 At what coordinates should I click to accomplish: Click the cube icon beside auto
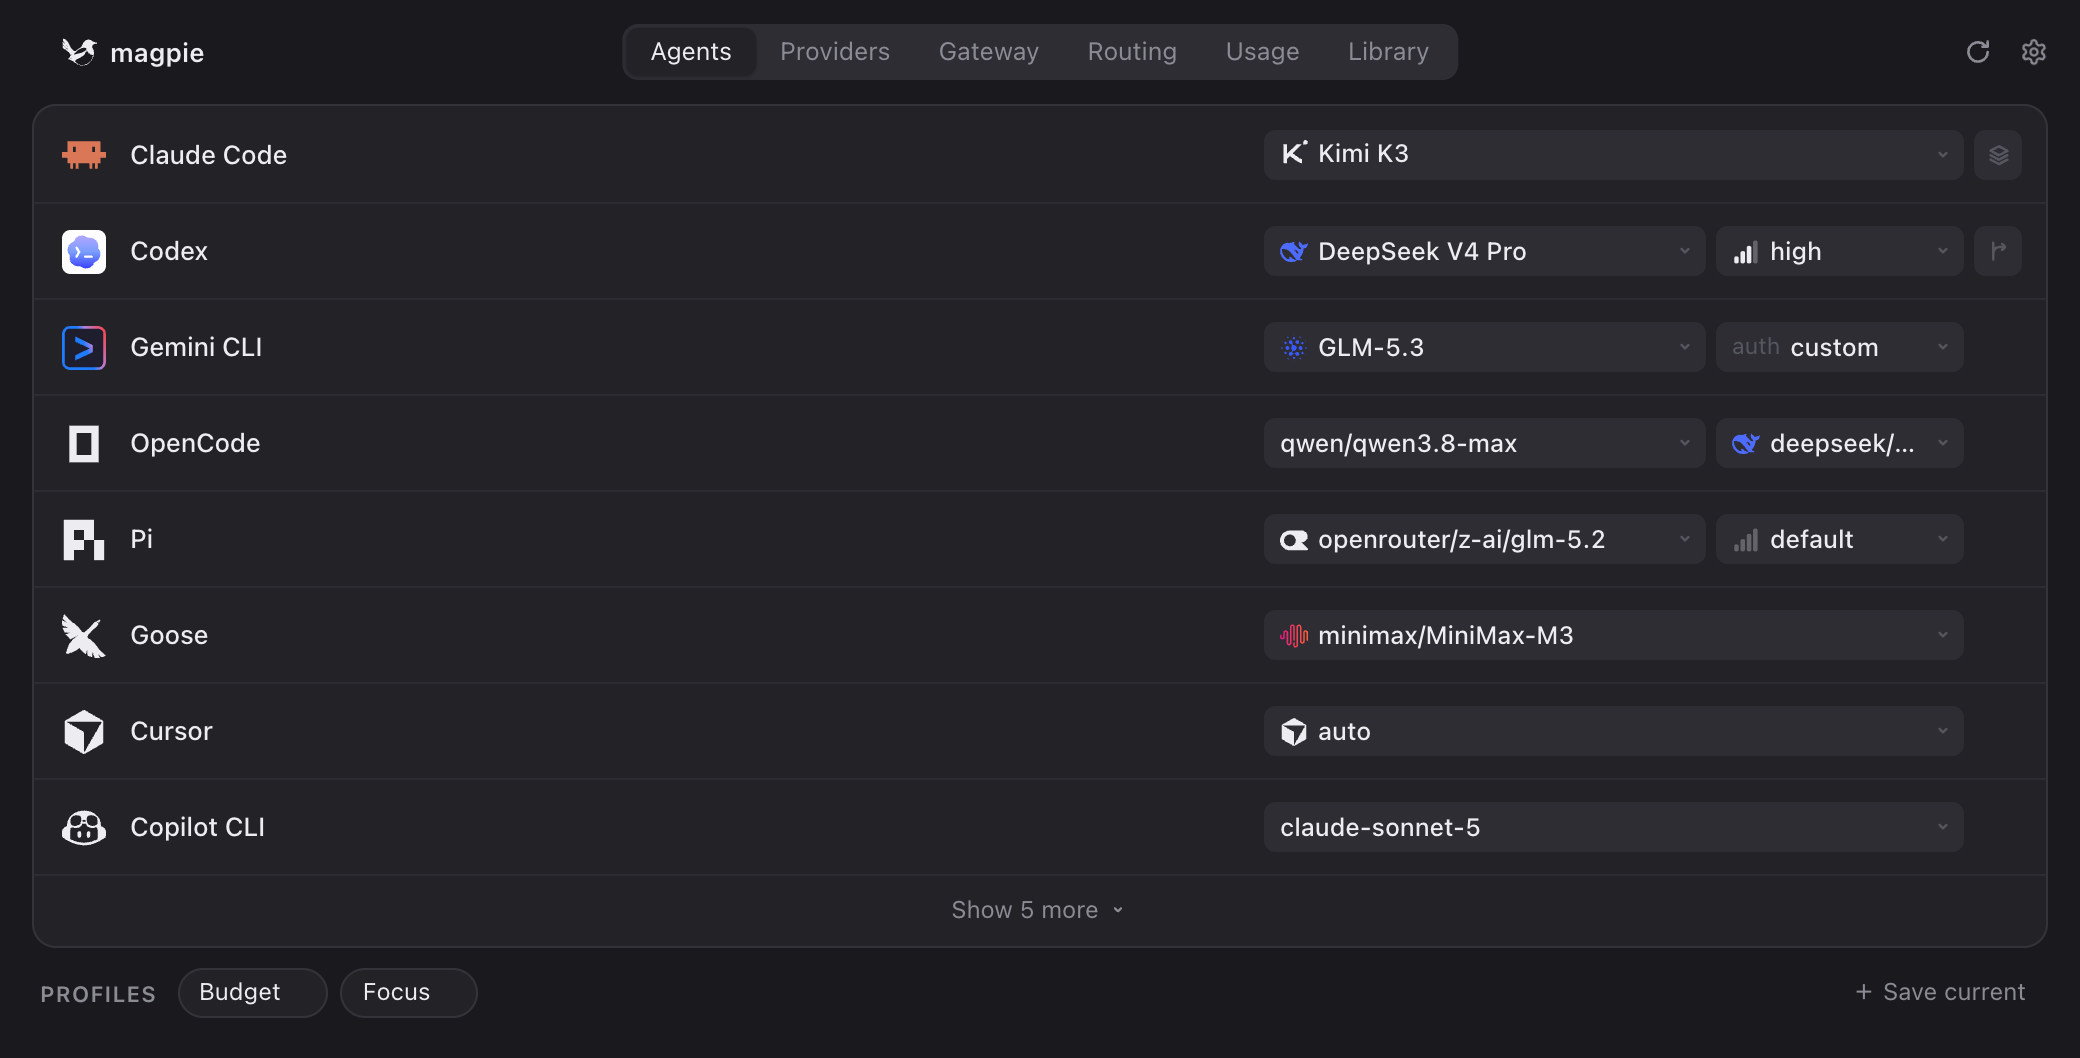point(1294,732)
